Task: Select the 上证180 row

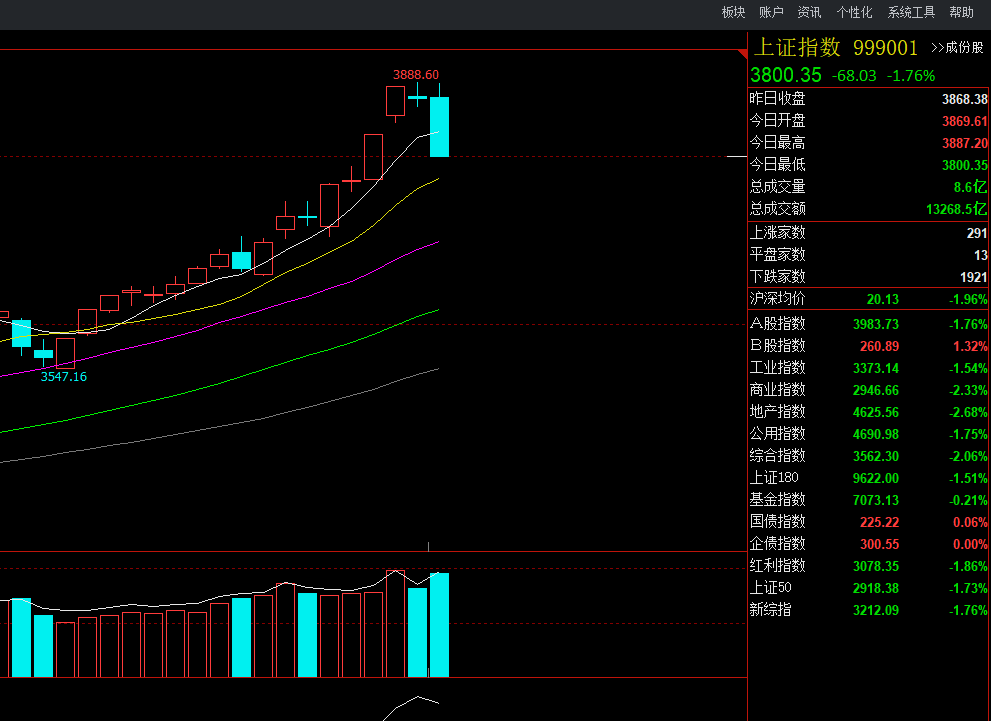Action: 868,478
